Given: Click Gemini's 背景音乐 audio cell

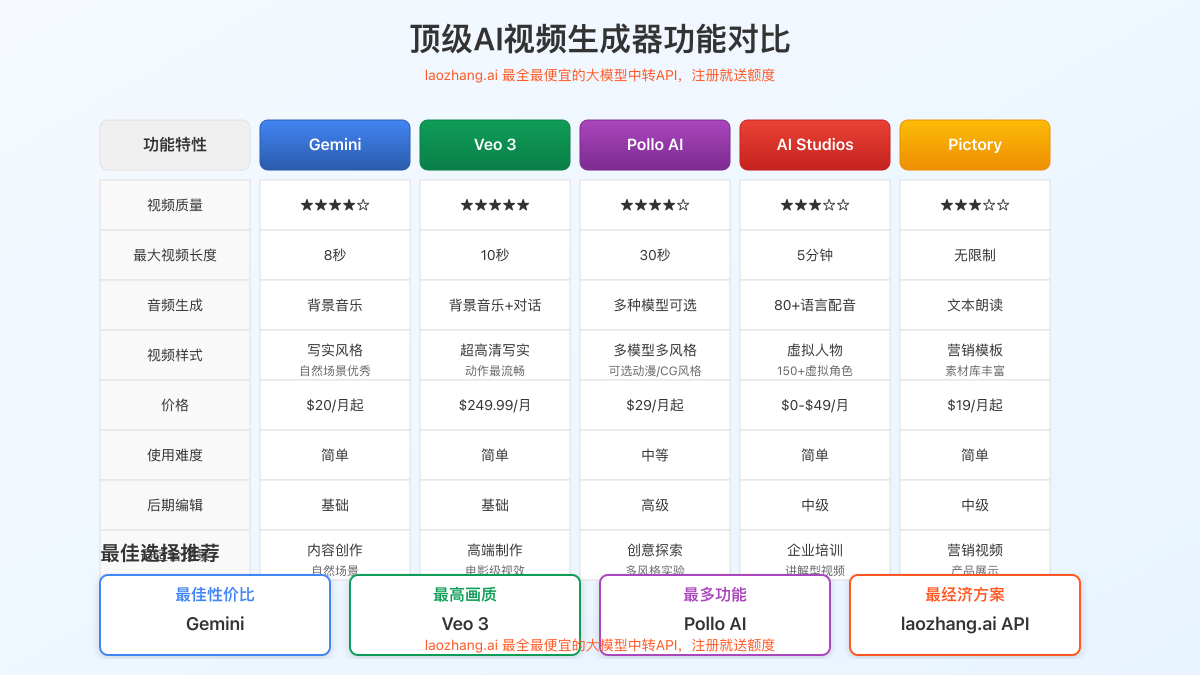Looking at the screenshot, I should [335, 305].
